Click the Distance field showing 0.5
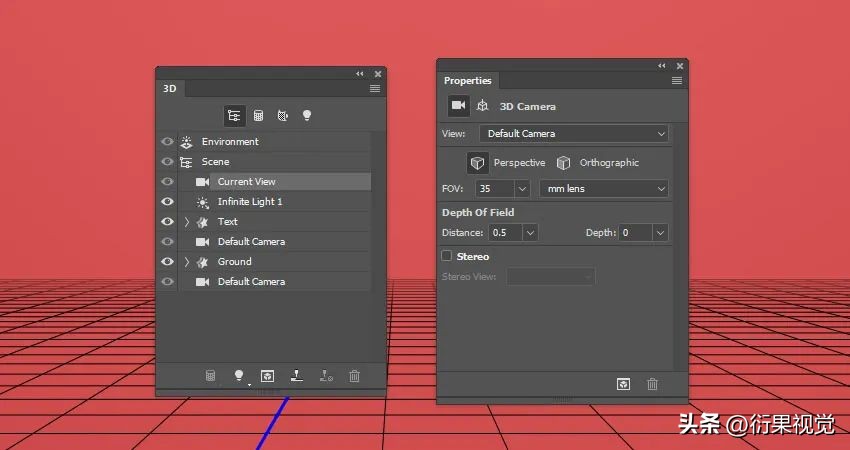This screenshot has height=450, width=850. [506, 233]
